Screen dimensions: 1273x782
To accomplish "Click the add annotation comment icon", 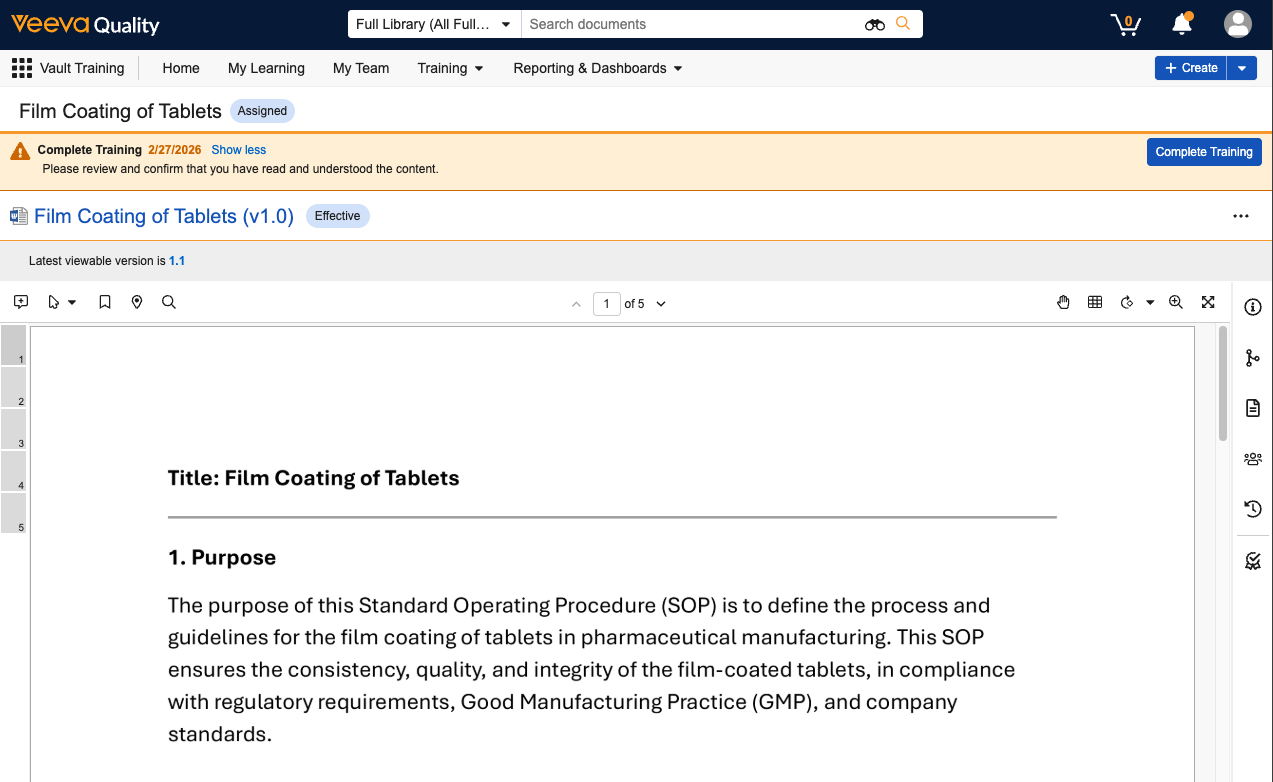I will [x=21, y=302].
